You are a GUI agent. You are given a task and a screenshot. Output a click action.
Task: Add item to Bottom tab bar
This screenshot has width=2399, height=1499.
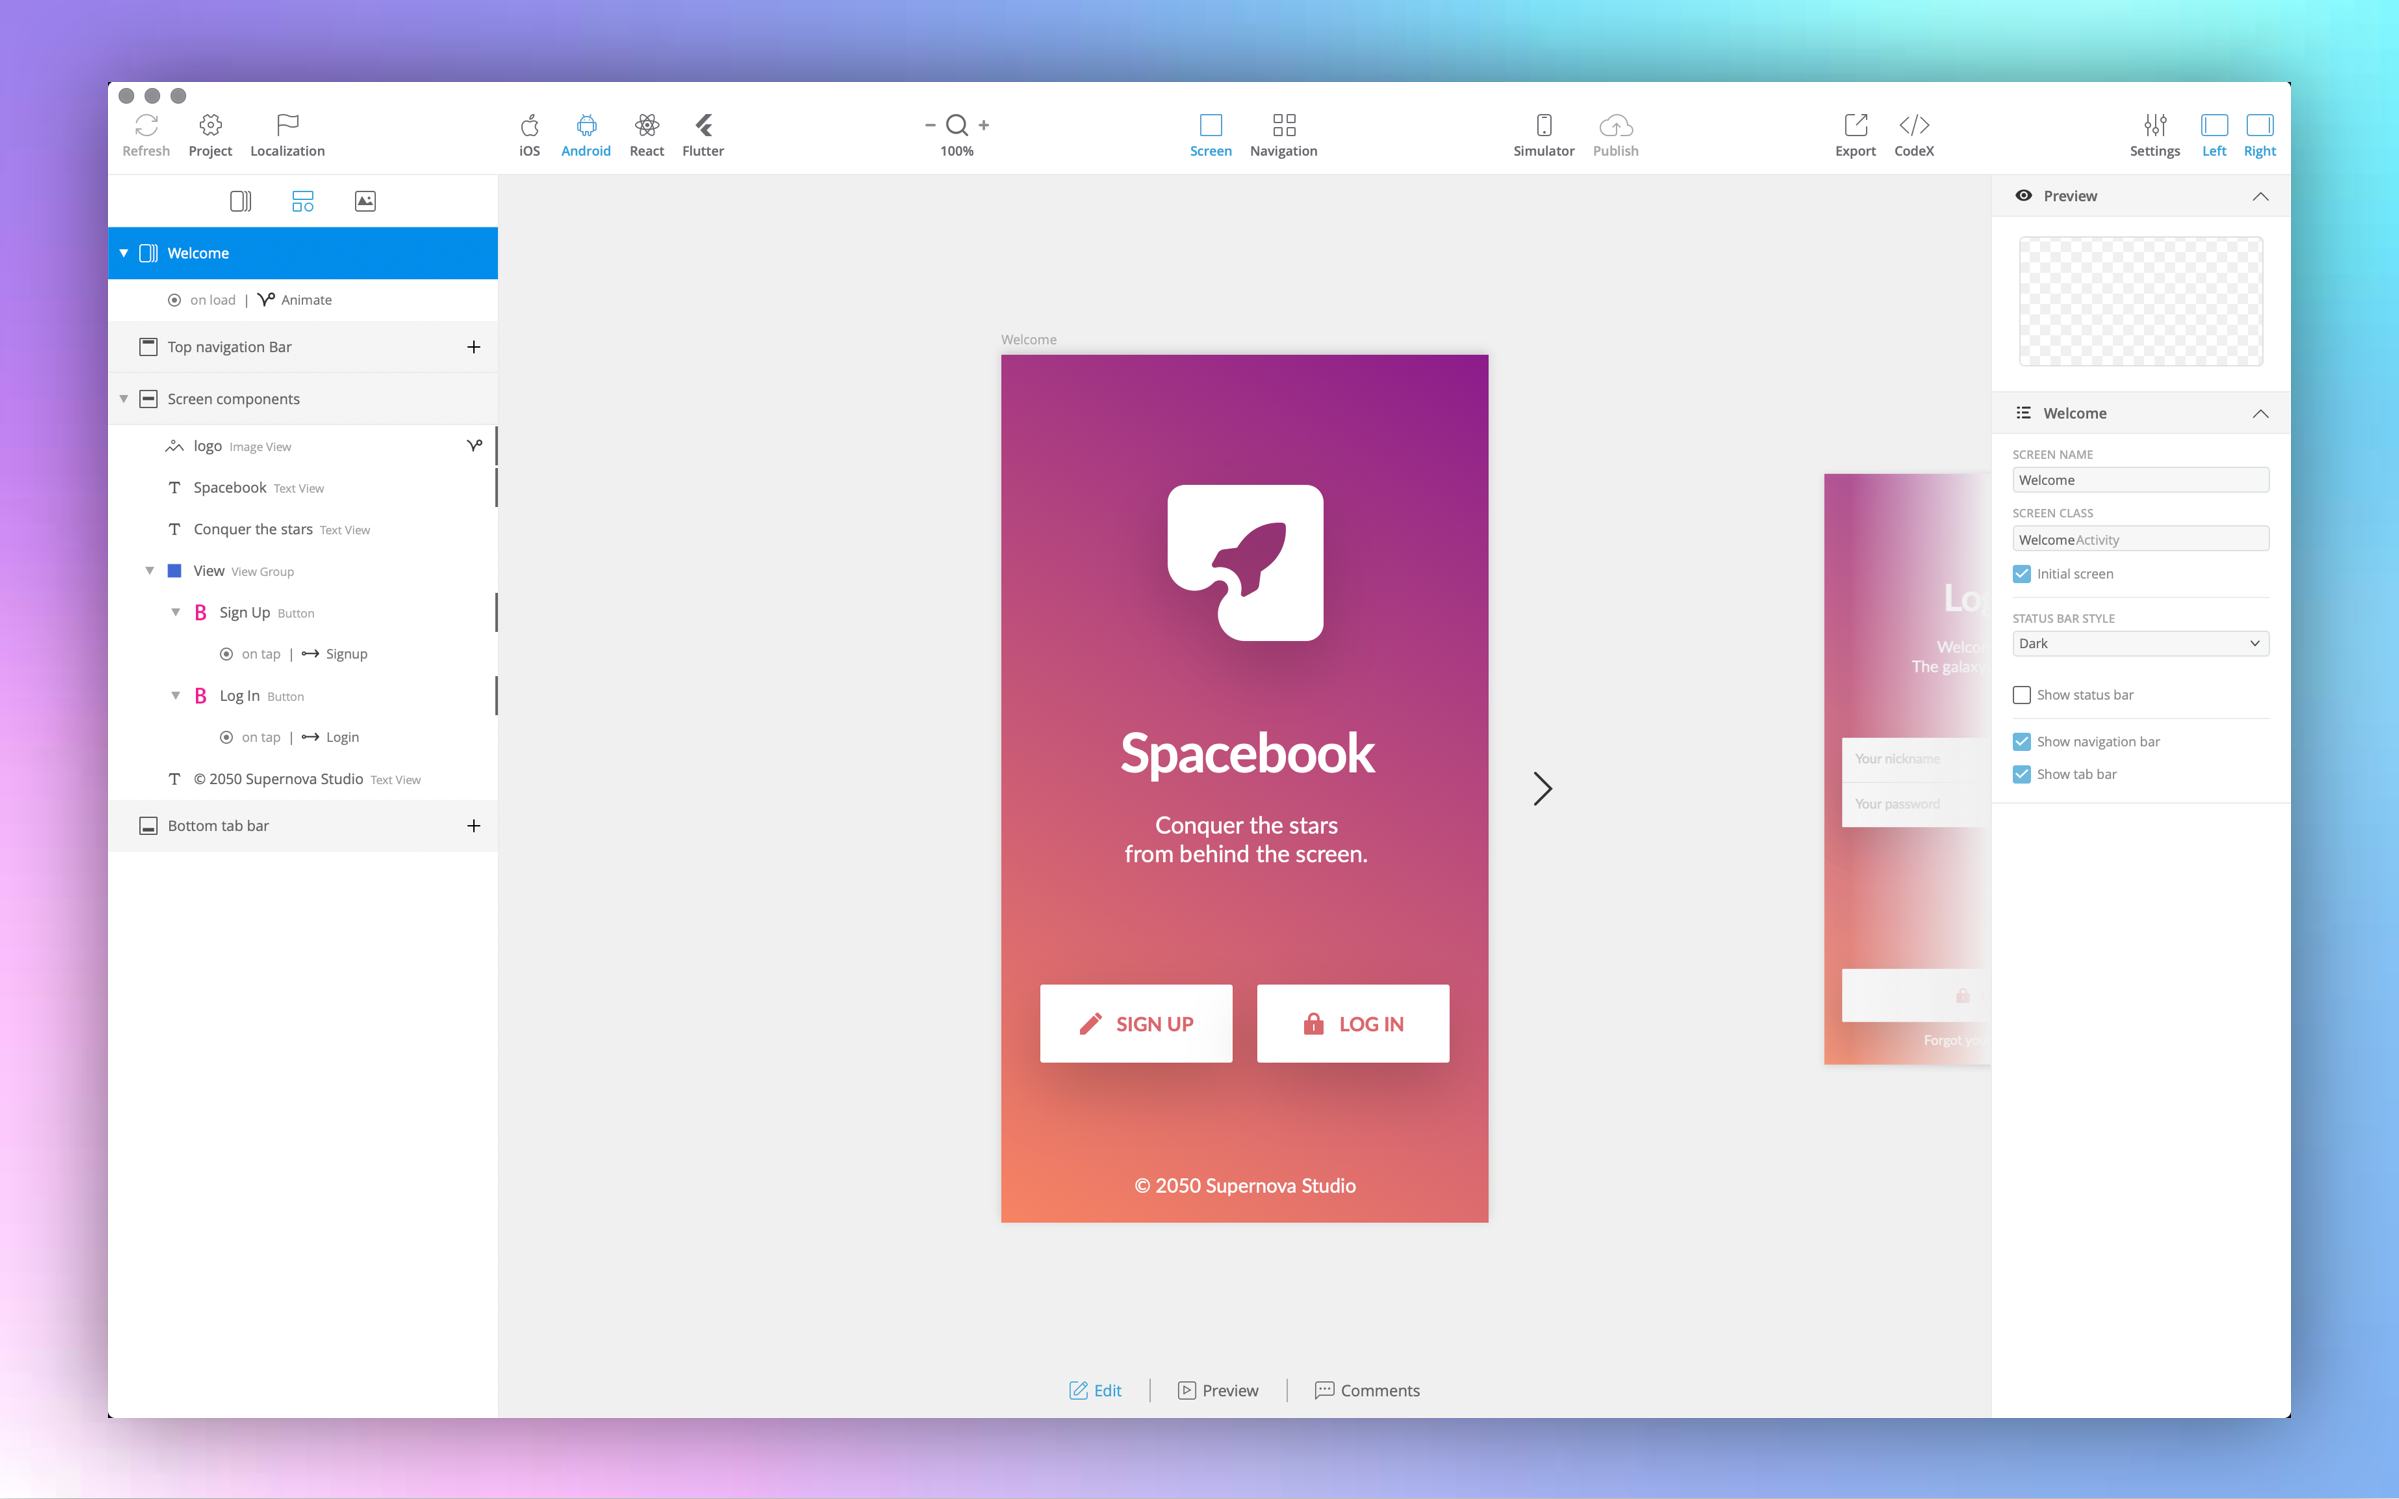coord(473,826)
